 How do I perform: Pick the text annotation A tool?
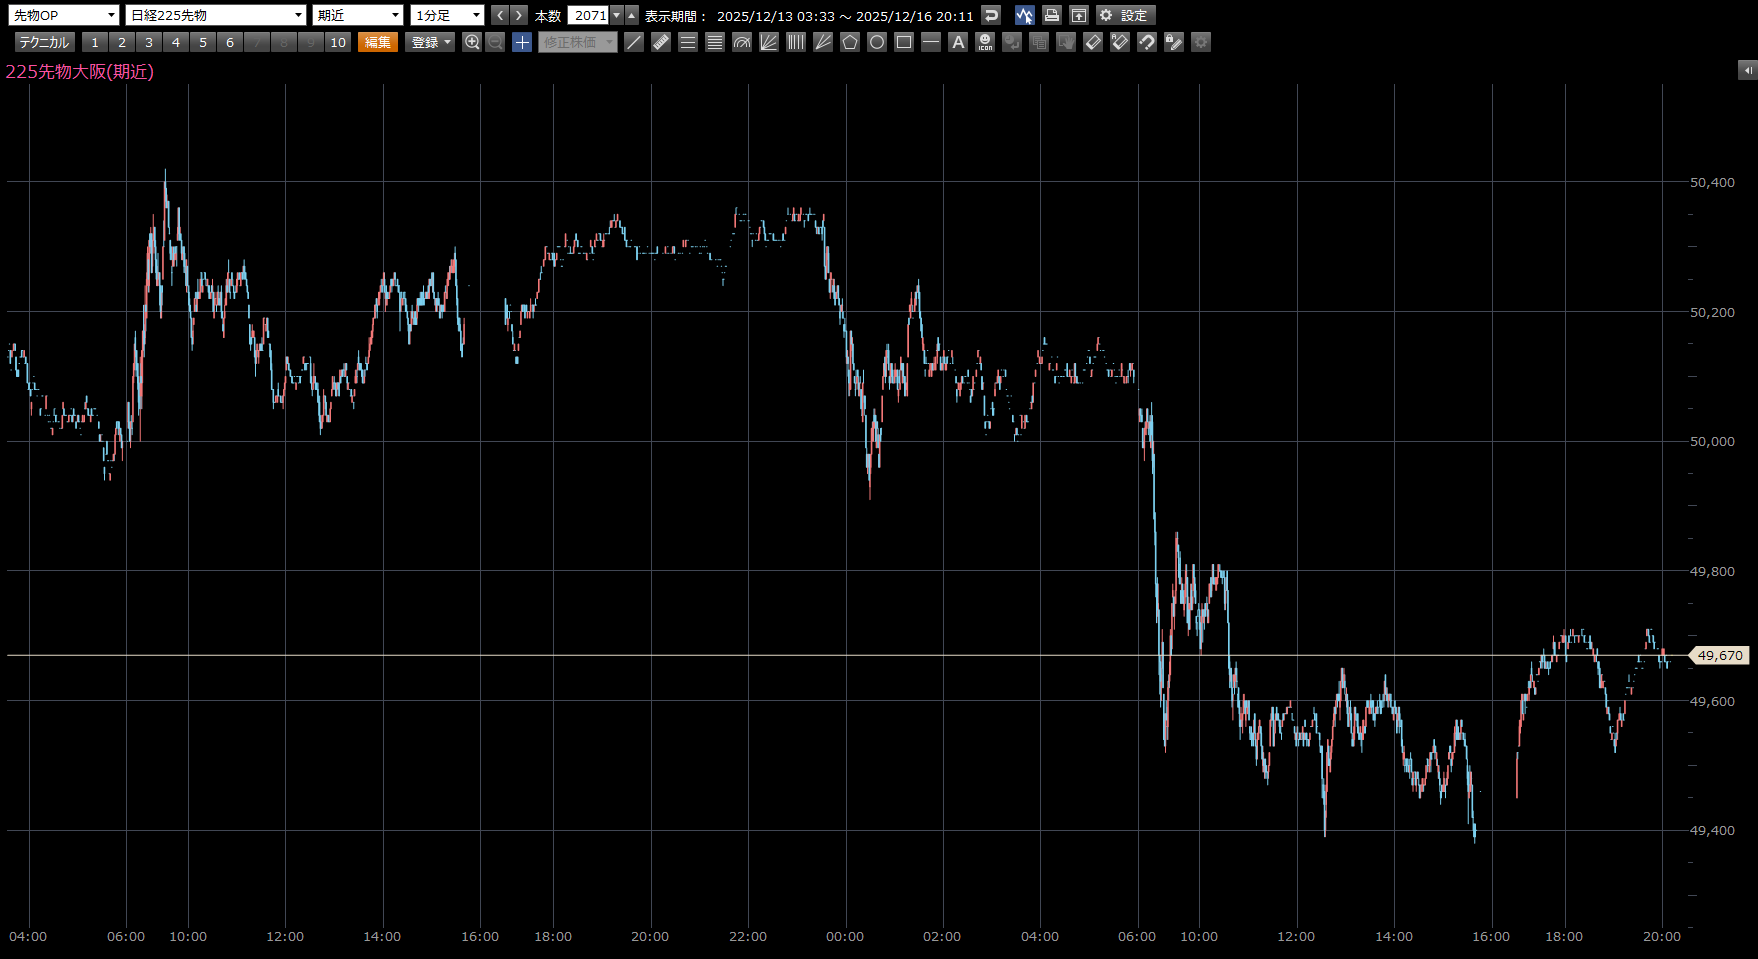[958, 42]
